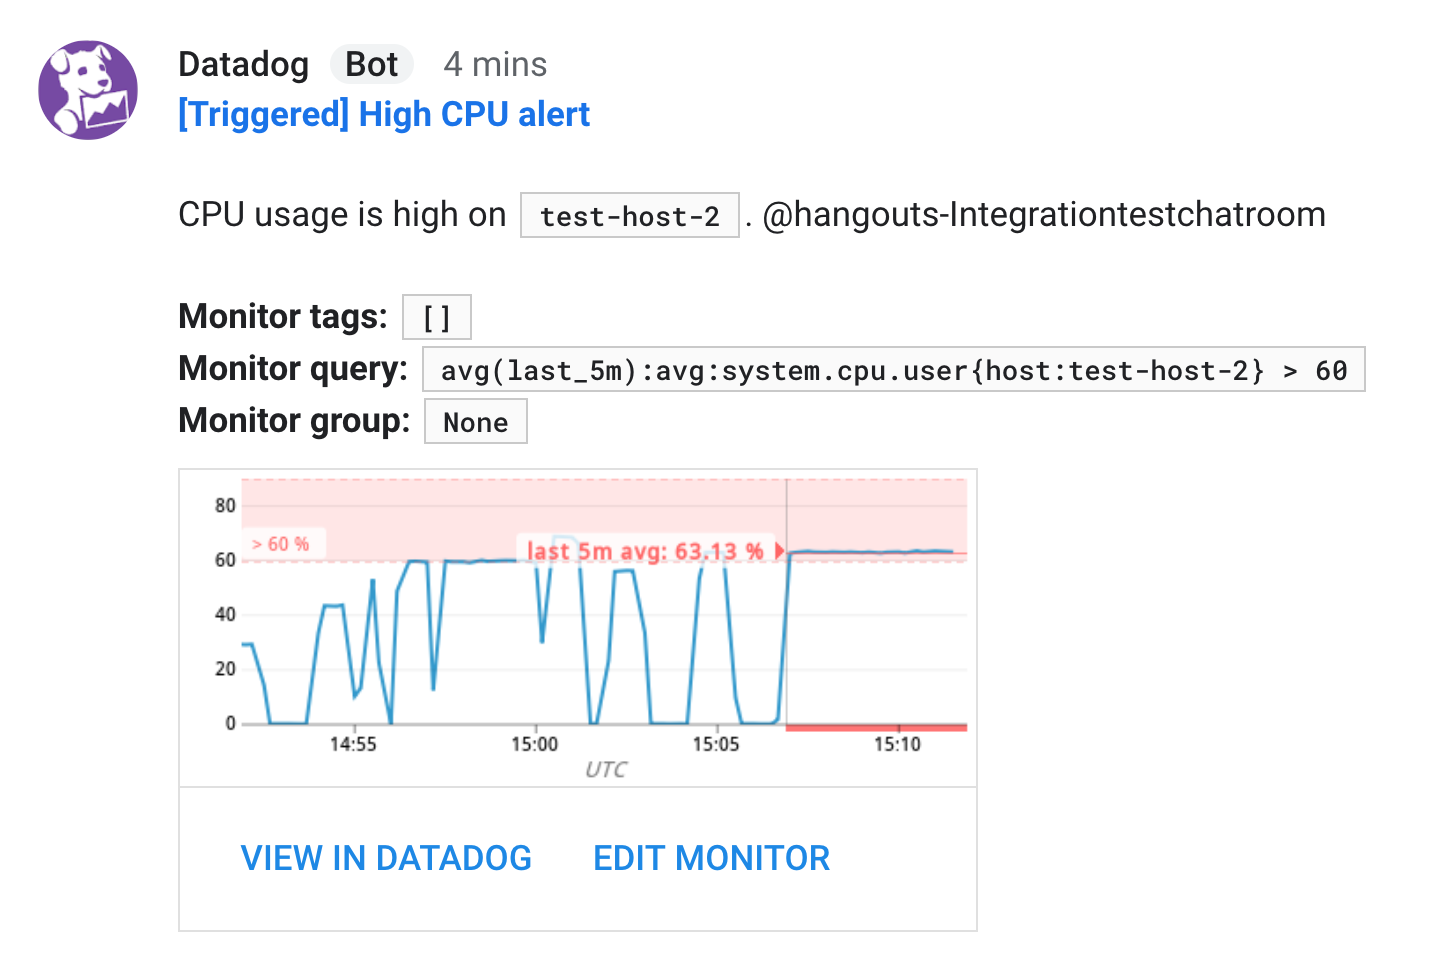Screen dimensions: 1430x970
Task: Click the Datadog dog avatar icon
Action: click(88, 90)
